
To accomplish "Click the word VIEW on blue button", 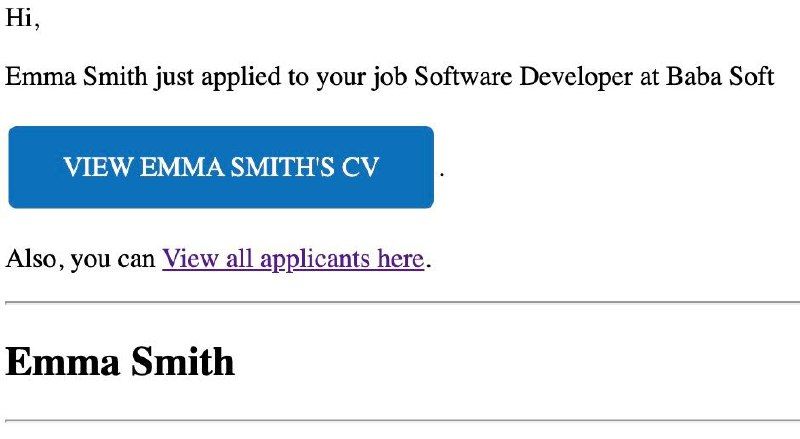I will click(x=97, y=167).
